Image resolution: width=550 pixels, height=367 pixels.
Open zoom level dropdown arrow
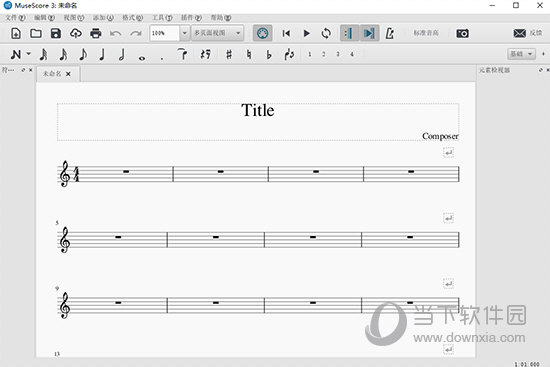185,33
